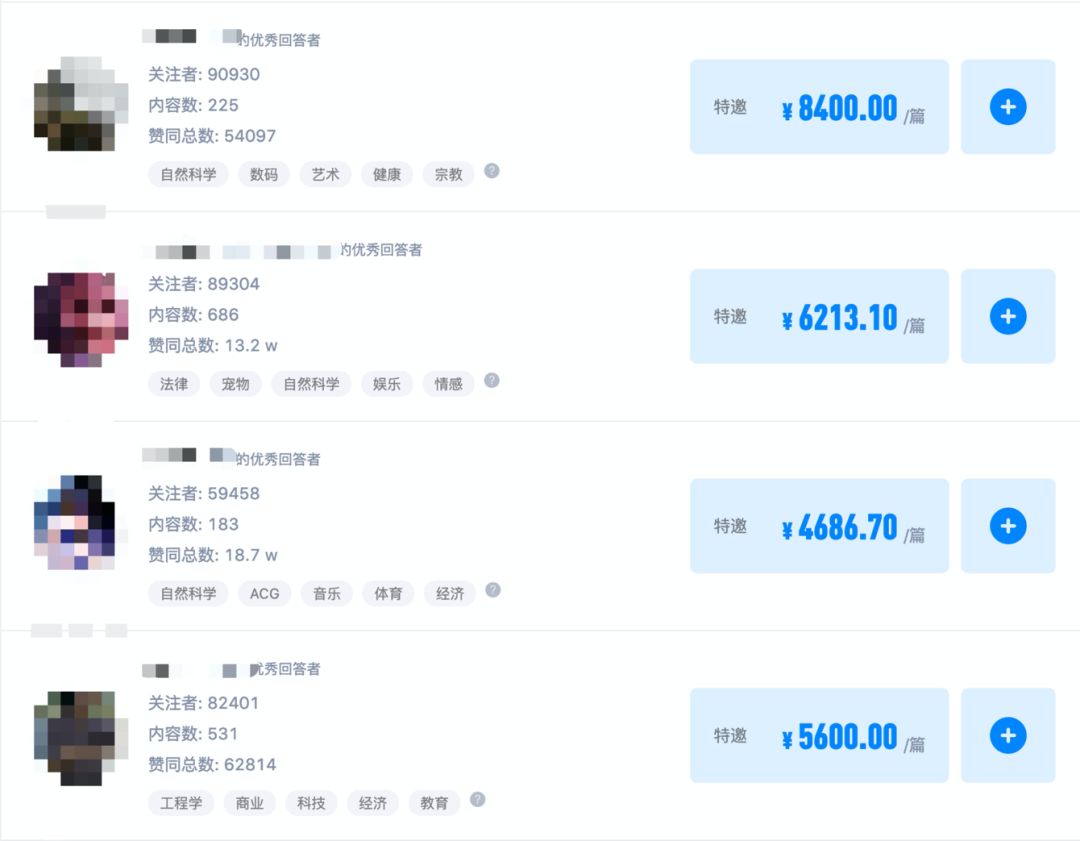Screen dimensions: 1080x841
Task: Click the 宠物 topic tag
Action: pyautogui.click(x=236, y=384)
